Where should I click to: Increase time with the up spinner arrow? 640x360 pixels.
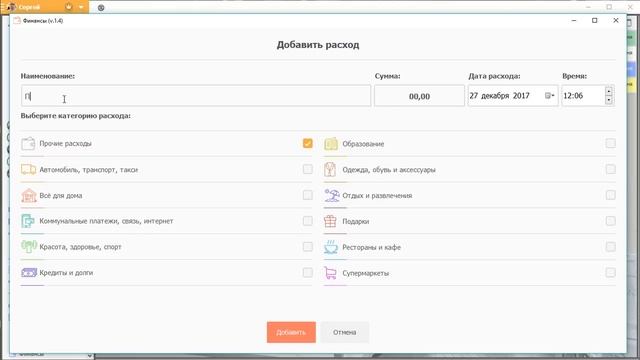609,91
